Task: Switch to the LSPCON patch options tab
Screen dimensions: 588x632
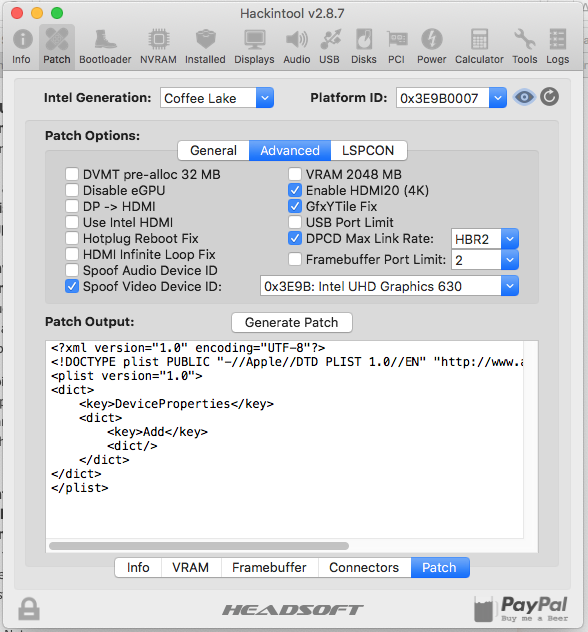Action: point(368,151)
